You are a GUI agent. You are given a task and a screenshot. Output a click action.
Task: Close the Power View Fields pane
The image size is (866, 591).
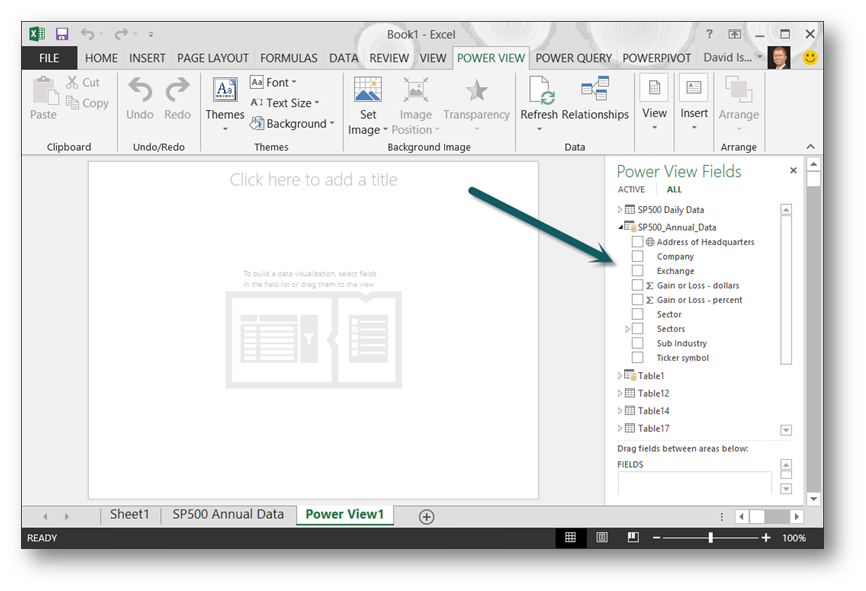pyautogui.click(x=793, y=171)
